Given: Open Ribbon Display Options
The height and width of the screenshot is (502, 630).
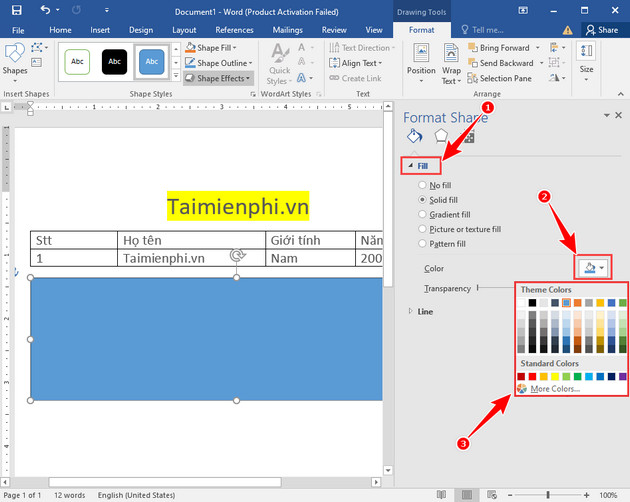Looking at the screenshot, I should pyautogui.click(x=523, y=11).
